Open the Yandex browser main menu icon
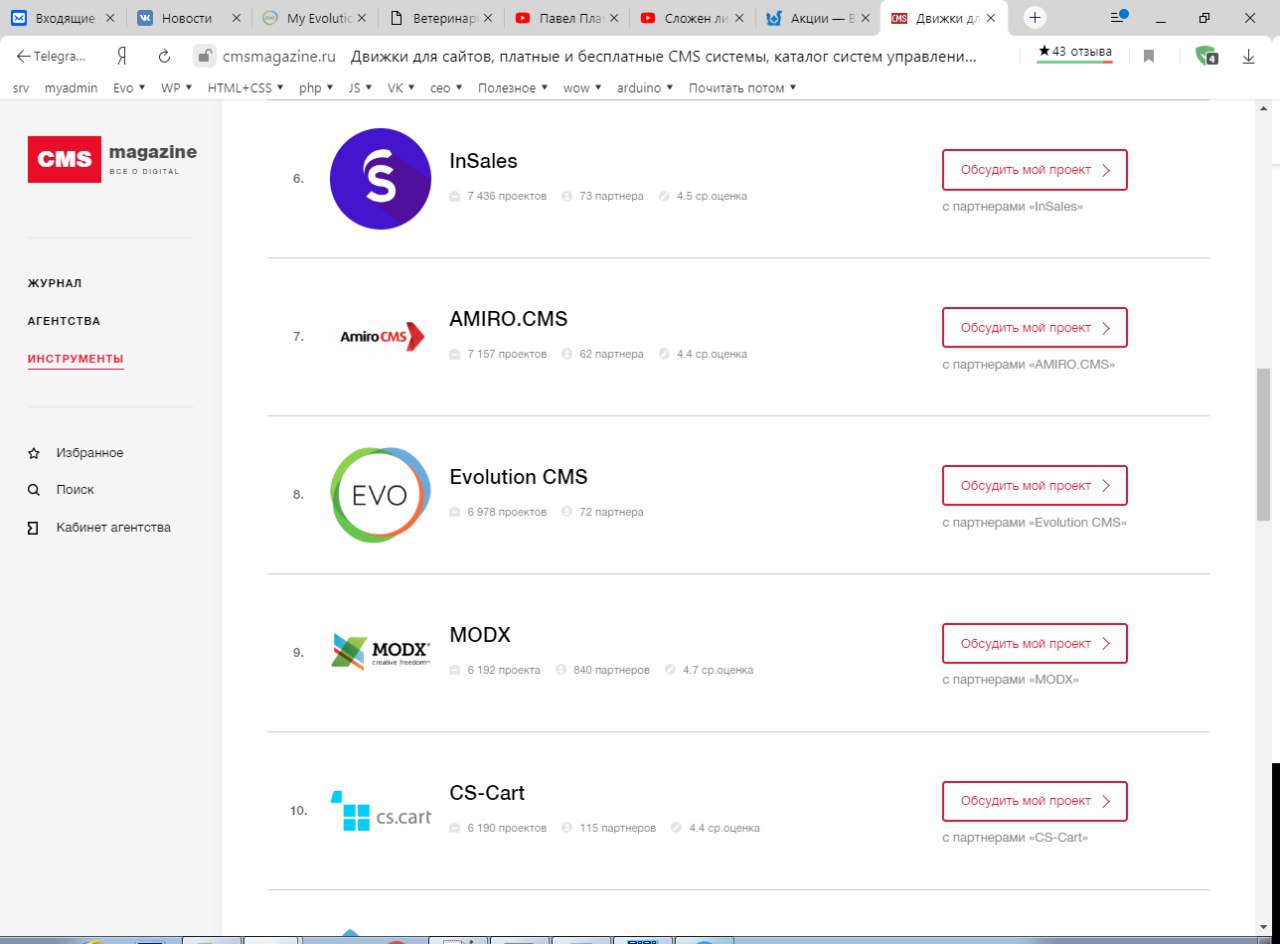This screenshot has width=1280, height=944. click(x=1119, y=17)
